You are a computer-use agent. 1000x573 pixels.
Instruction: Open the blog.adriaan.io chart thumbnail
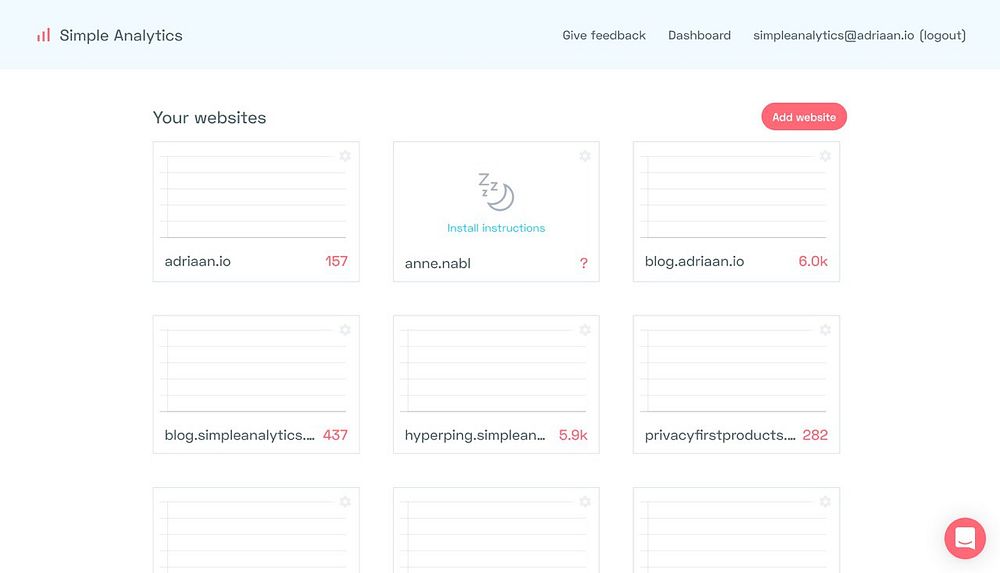coord(733,197)
